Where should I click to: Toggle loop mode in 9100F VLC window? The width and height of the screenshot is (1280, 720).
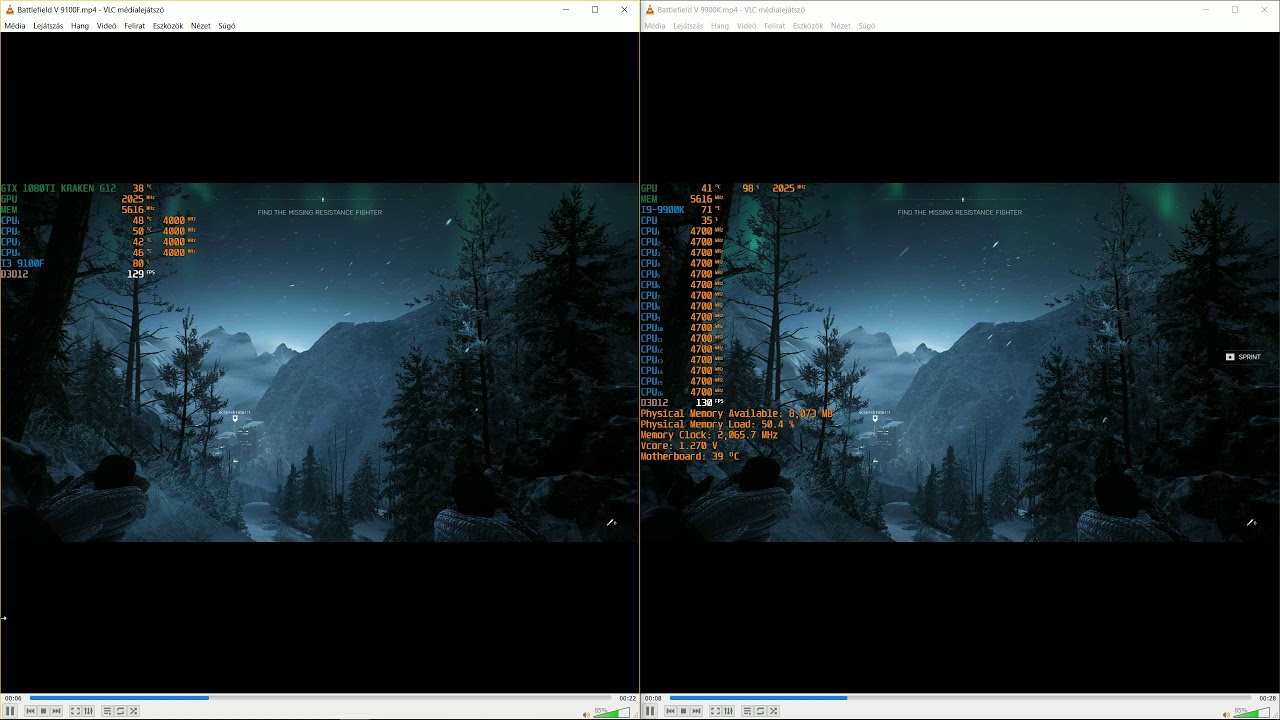pos(120,711)
